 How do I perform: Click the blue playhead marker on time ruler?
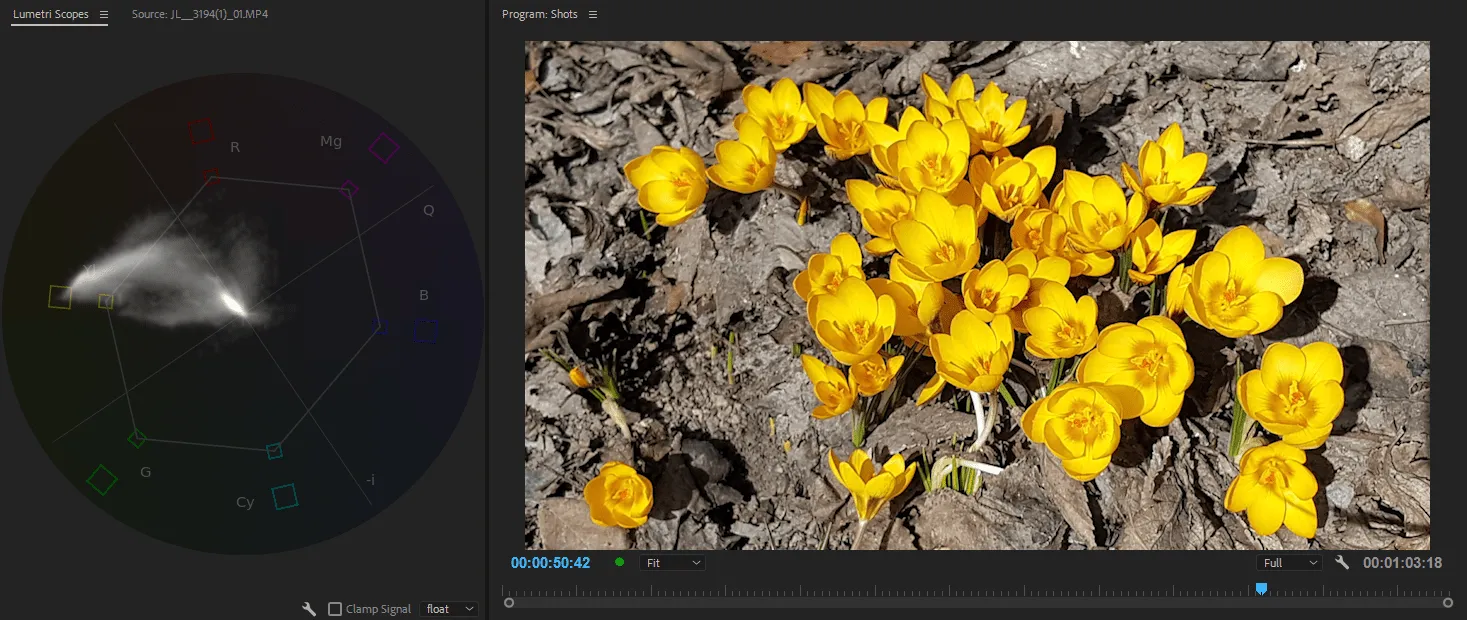1261,589
